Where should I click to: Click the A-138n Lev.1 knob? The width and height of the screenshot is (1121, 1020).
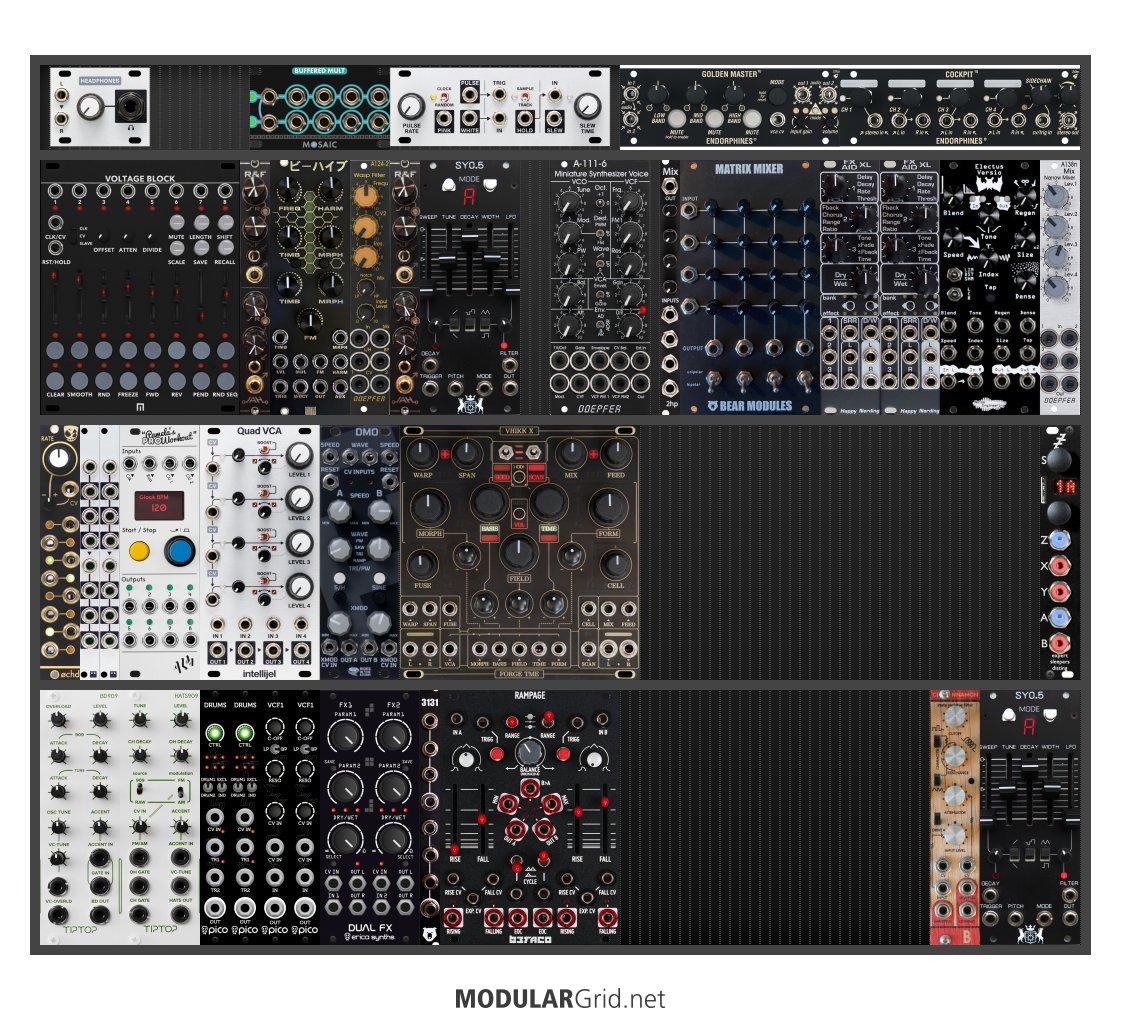(x=1057, y=196)
